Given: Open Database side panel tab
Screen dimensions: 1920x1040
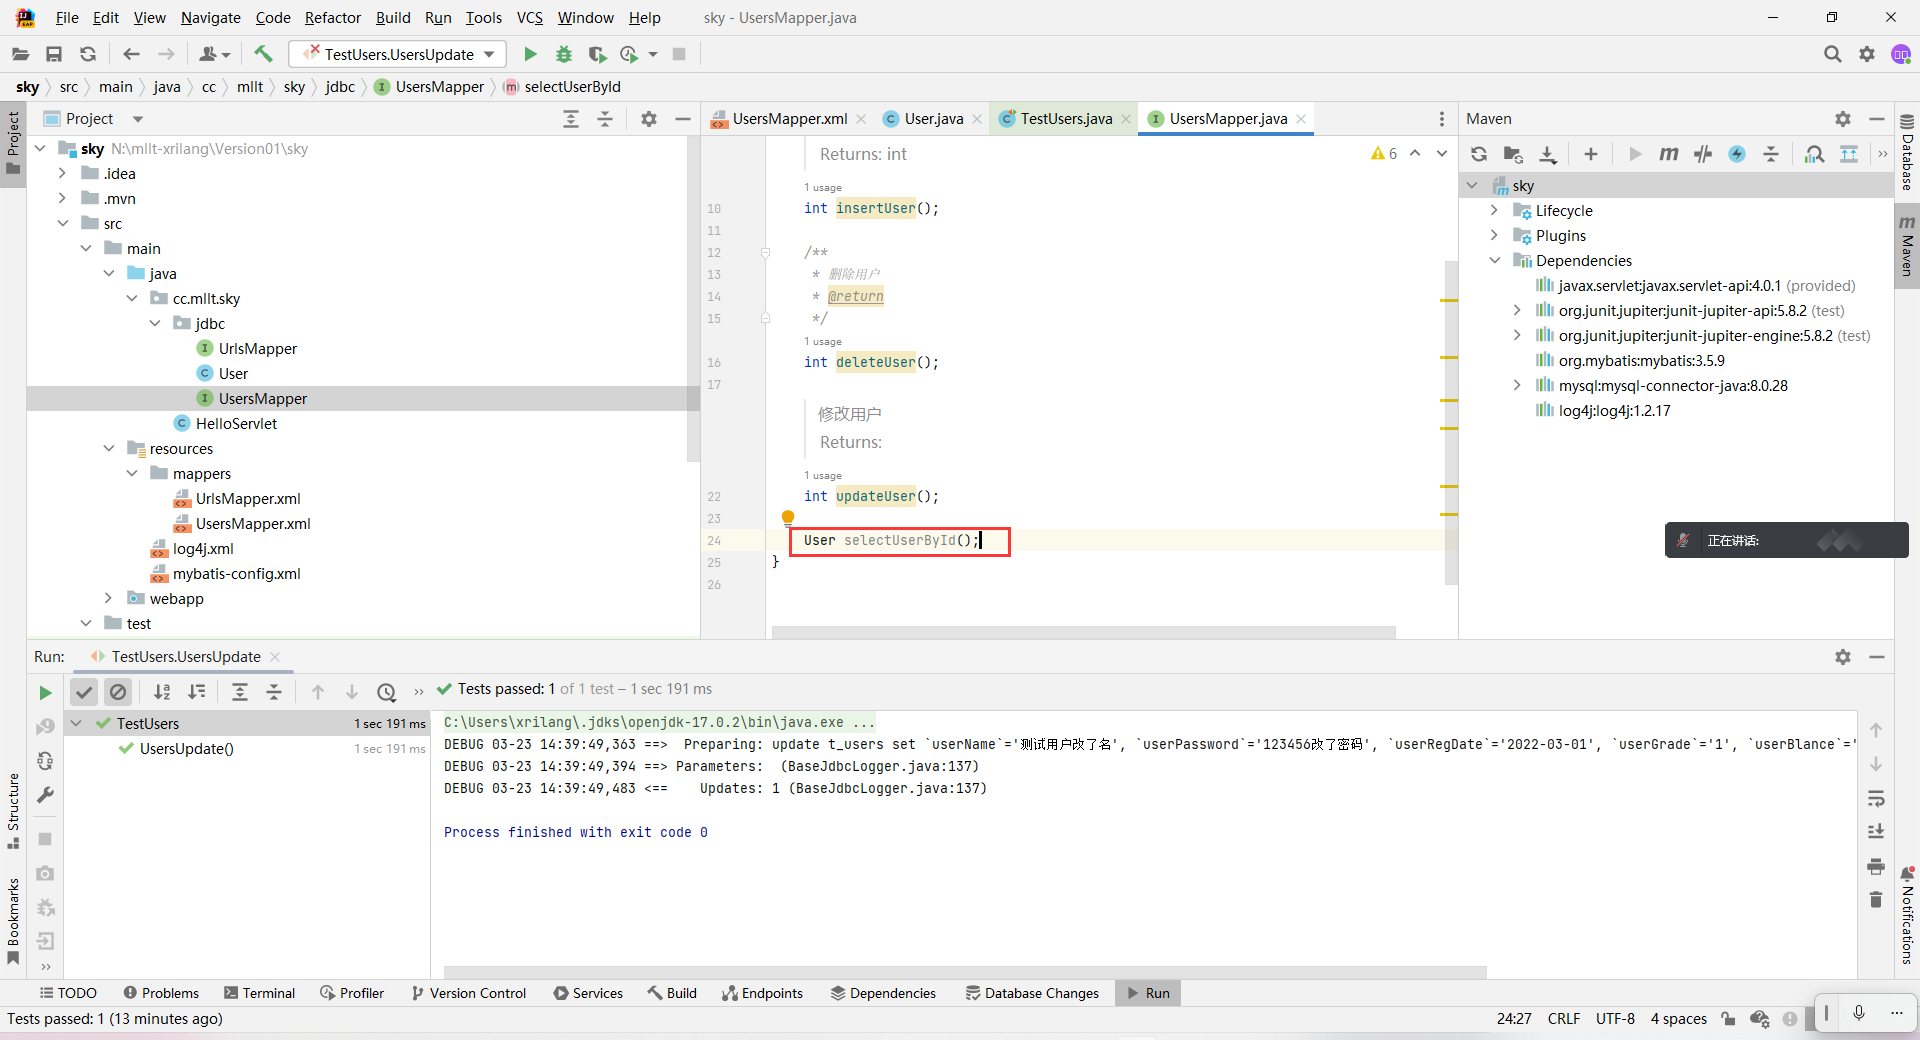Looking at the screenshot, I should (1907, 154).
